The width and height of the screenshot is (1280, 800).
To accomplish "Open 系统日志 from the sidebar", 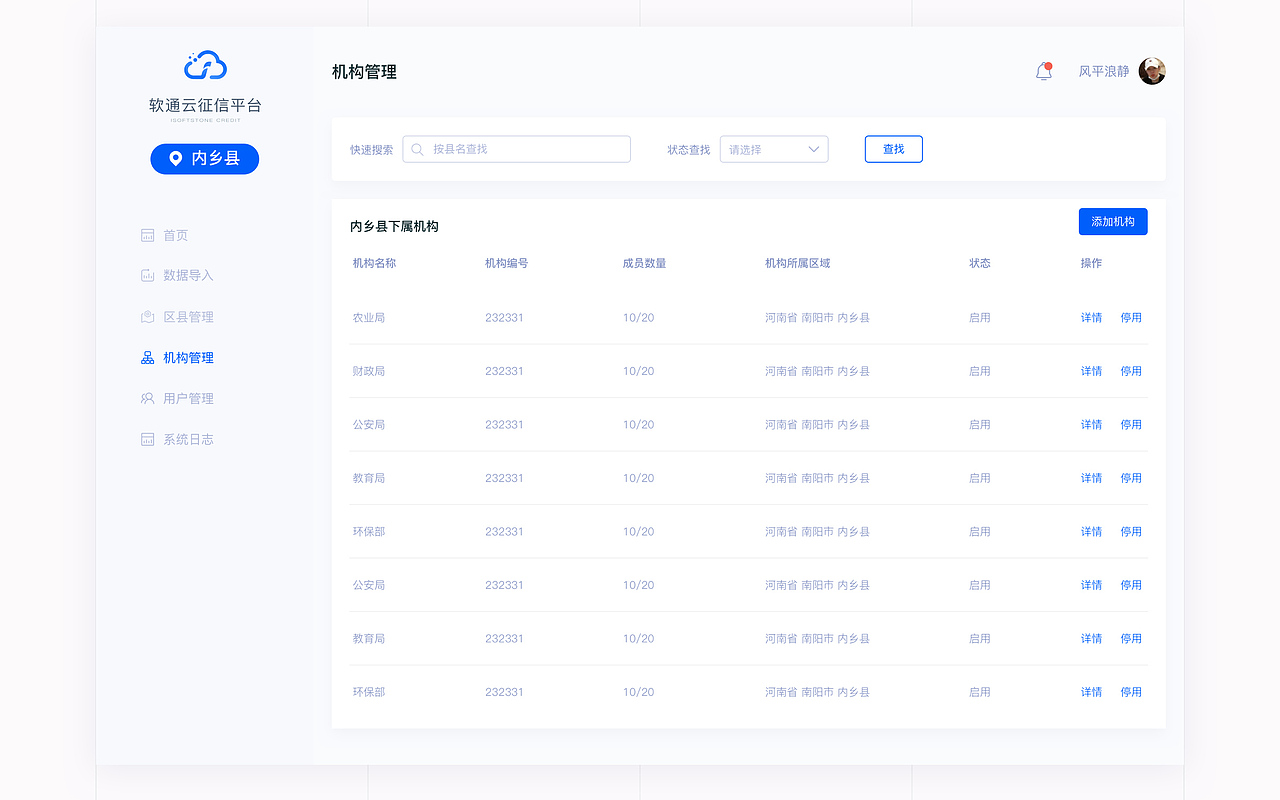I will (x=177, y=439).
